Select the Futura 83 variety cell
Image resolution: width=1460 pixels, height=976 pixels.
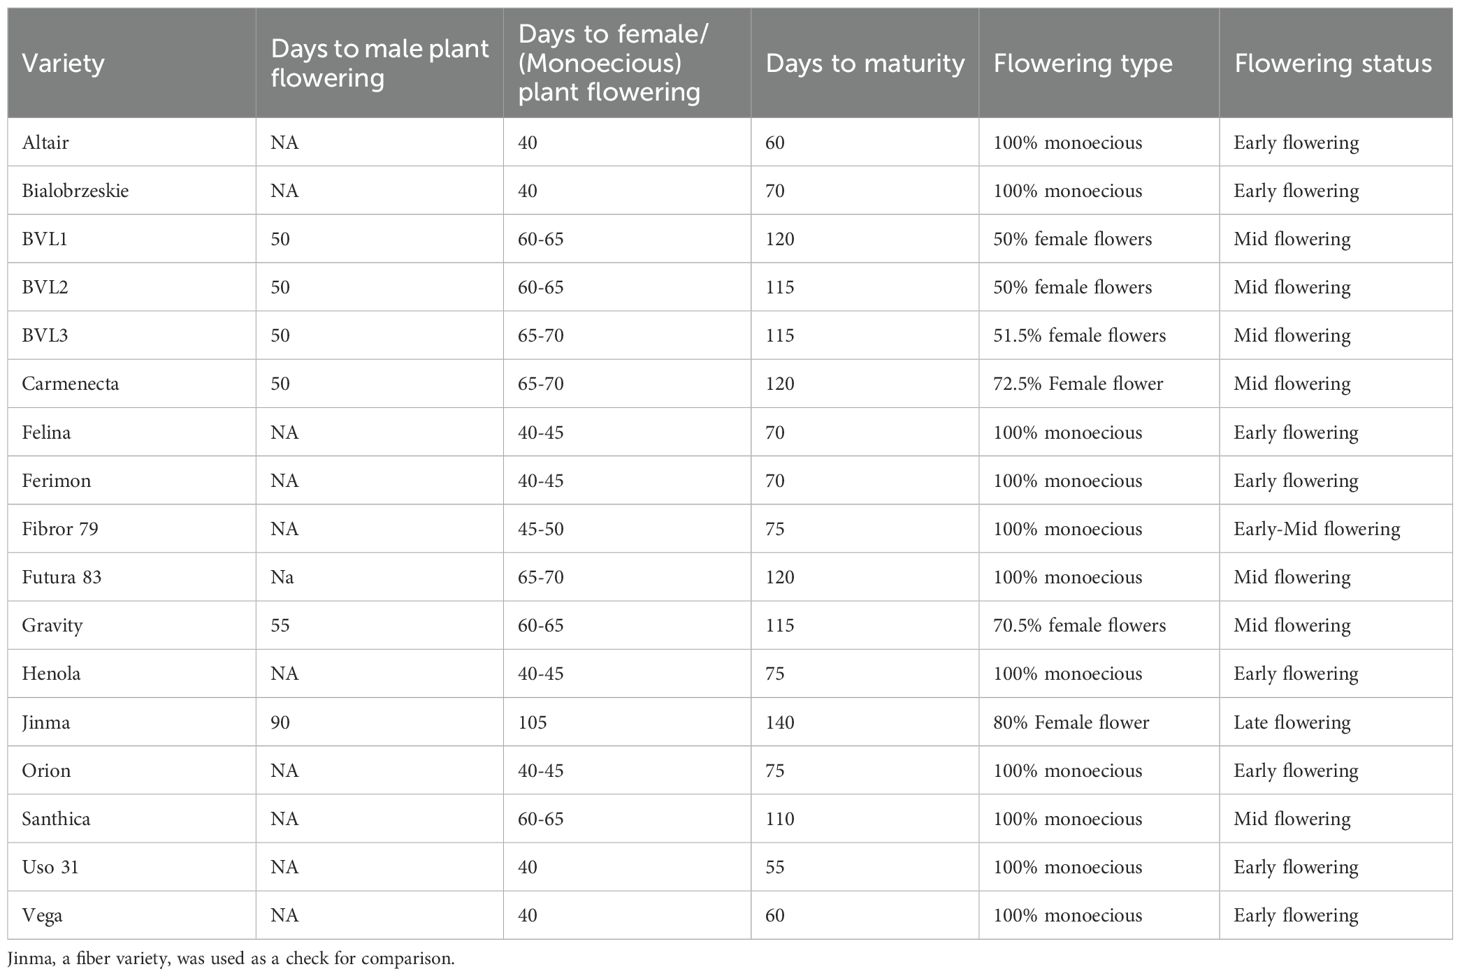61,577
